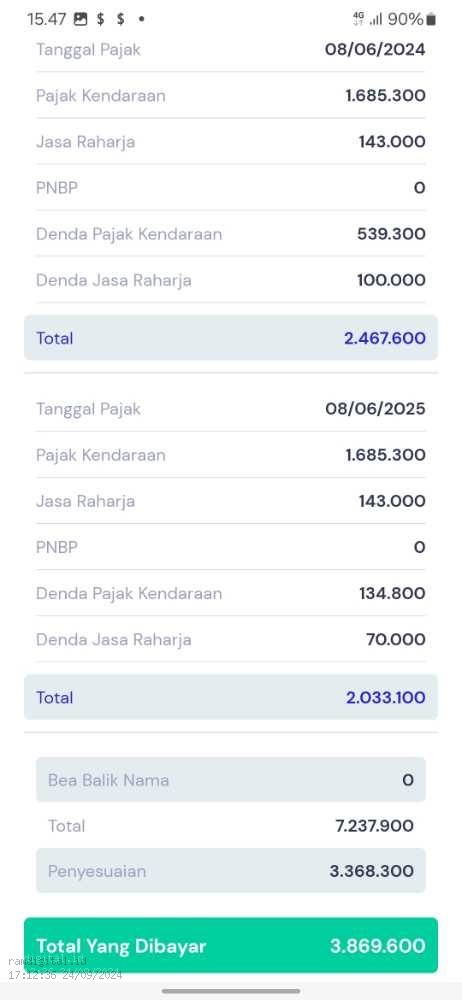Tap the notification dot in status bar
This screenshot has width=462, height=1000.
click(x=141, y=19)
